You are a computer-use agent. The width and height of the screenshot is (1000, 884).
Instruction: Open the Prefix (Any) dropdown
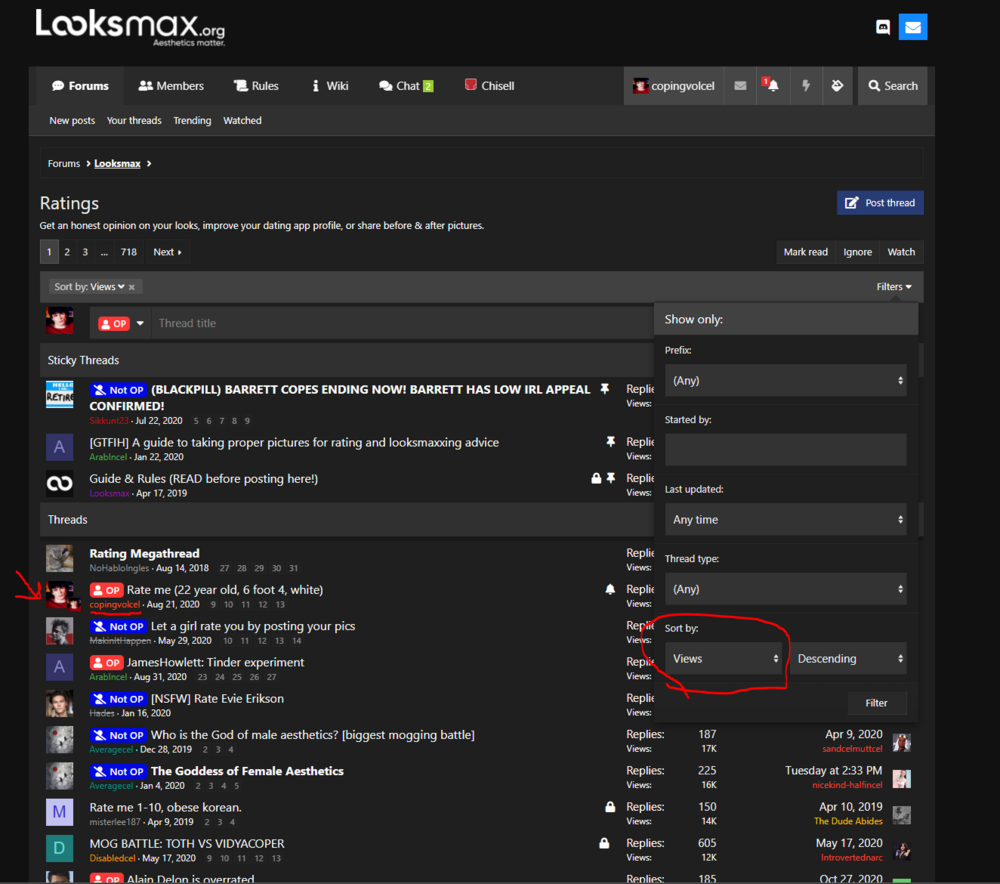pyautogui.click(x=785, y=380)
